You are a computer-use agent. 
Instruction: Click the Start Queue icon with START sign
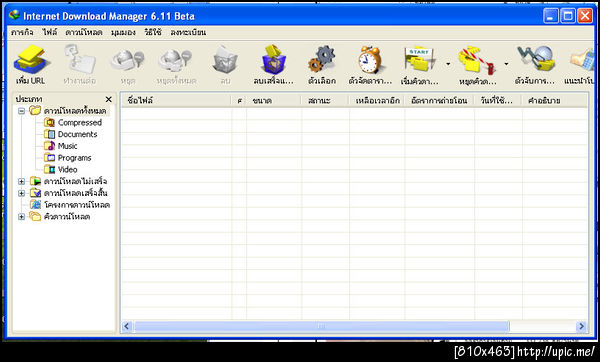pos(420,59)
